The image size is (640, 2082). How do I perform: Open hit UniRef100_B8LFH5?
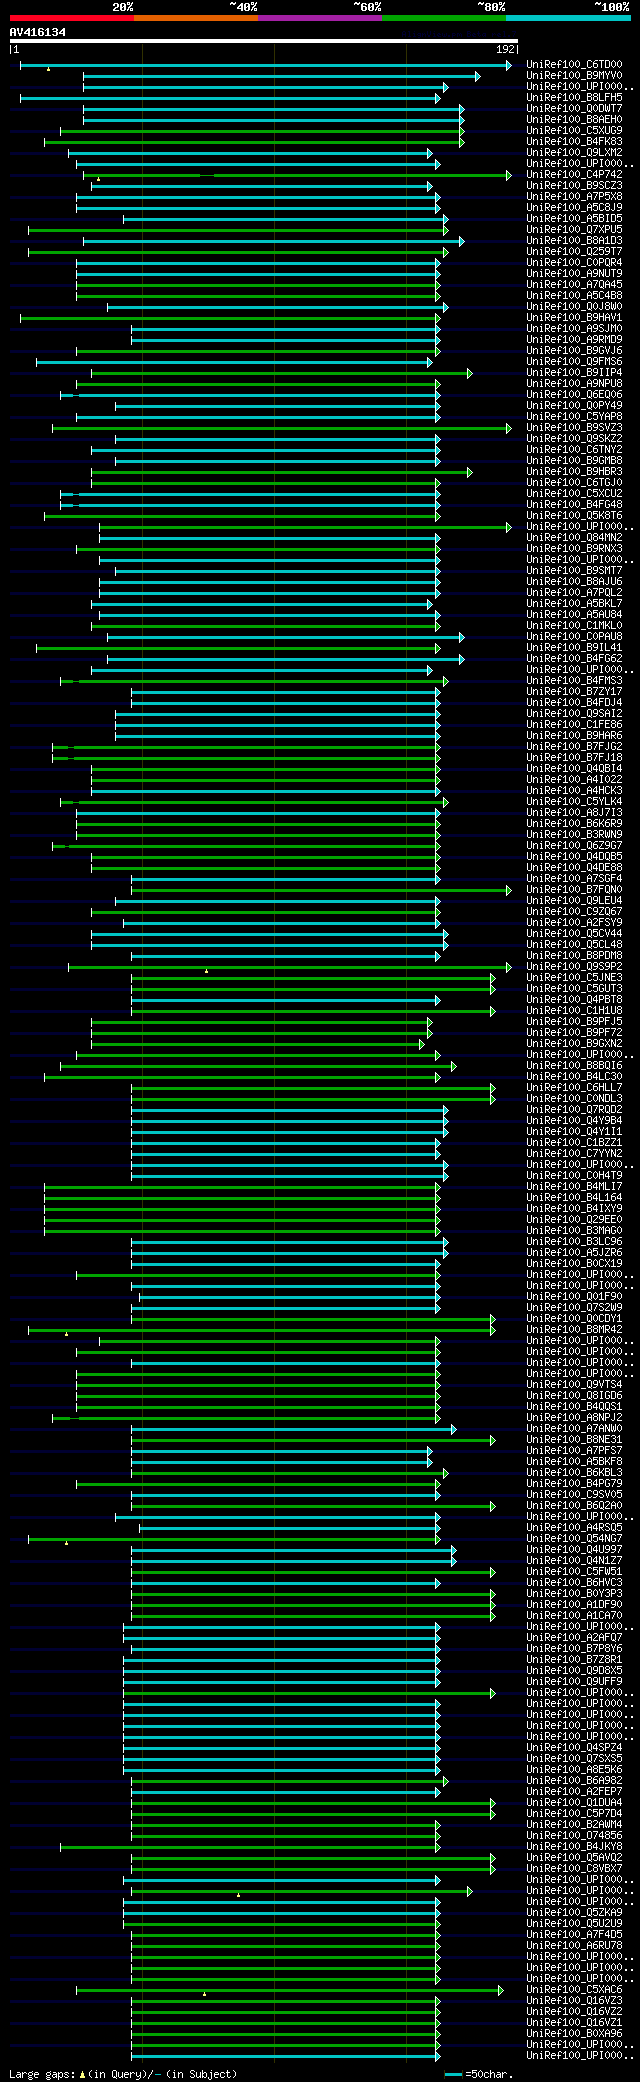click(574, 98)
